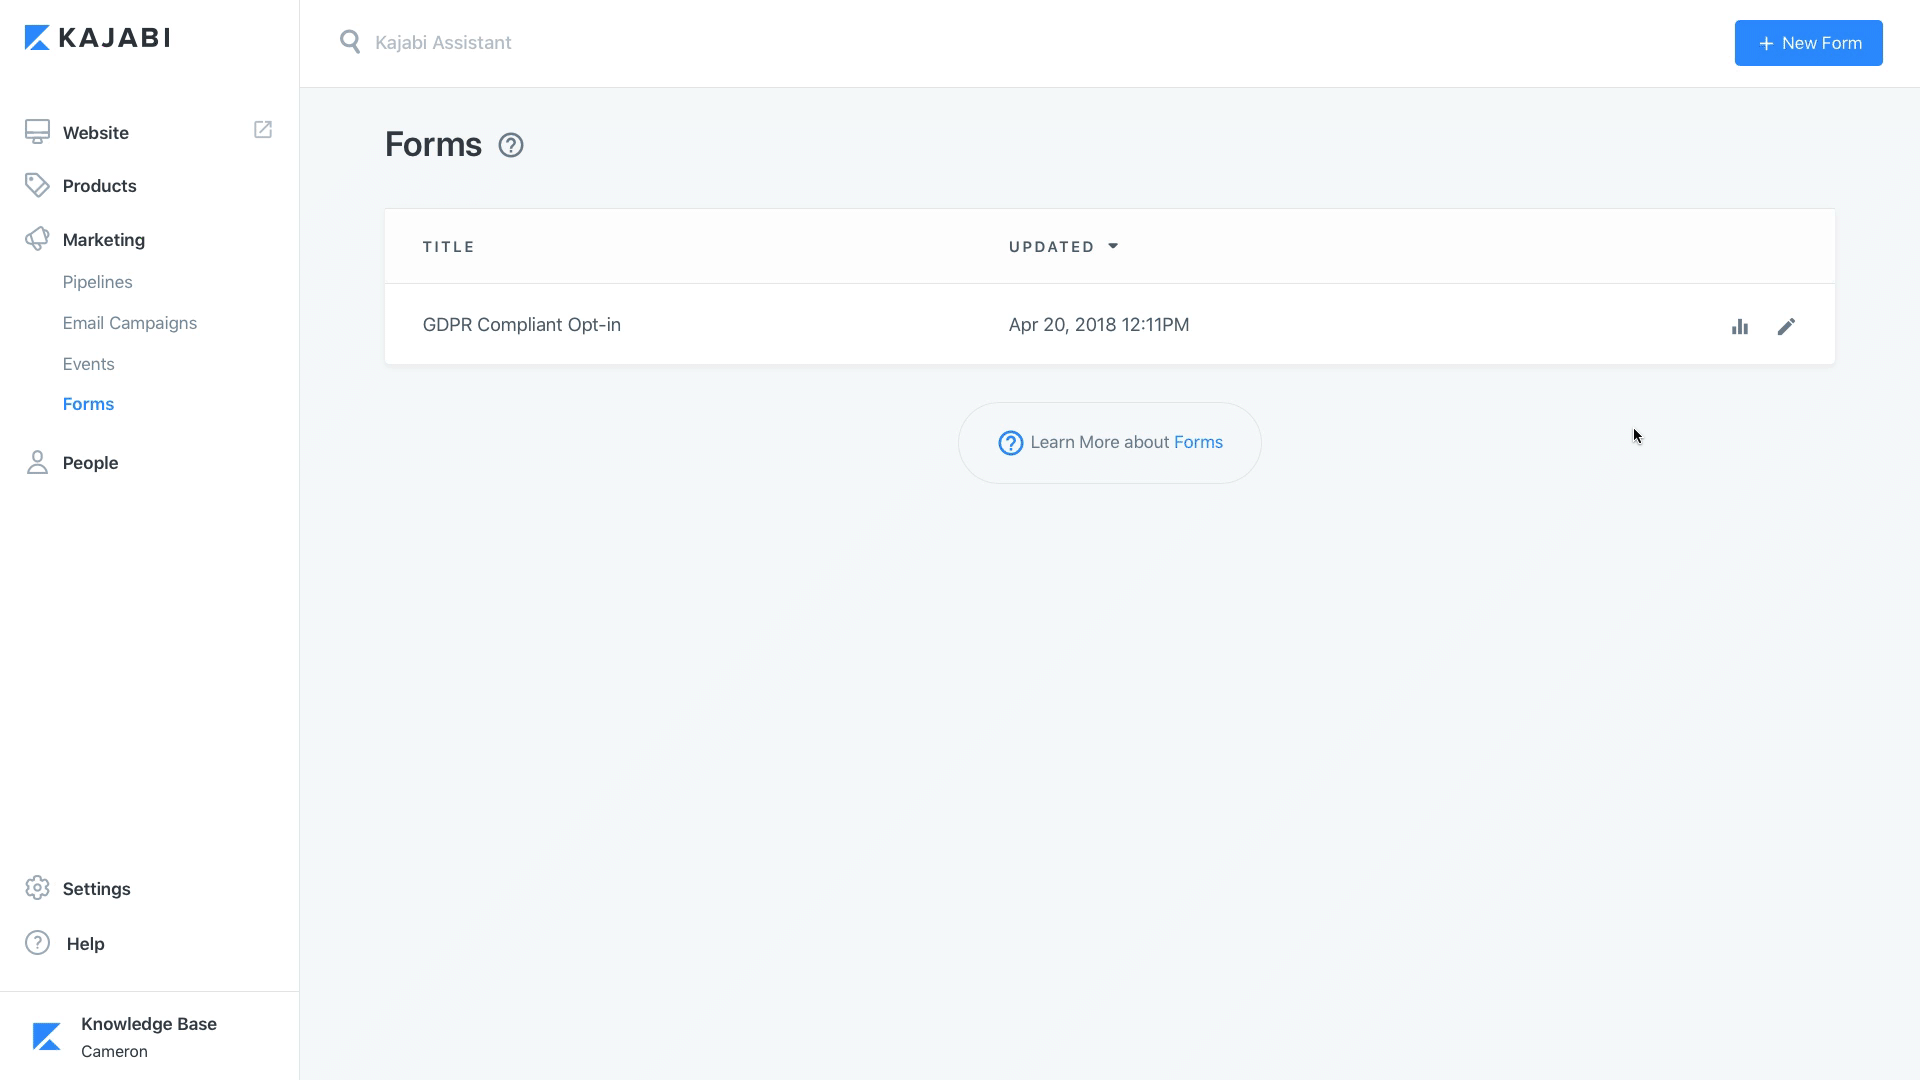
Task: Follow the Learn More about Forms link
Action: tap(1198, 442)
